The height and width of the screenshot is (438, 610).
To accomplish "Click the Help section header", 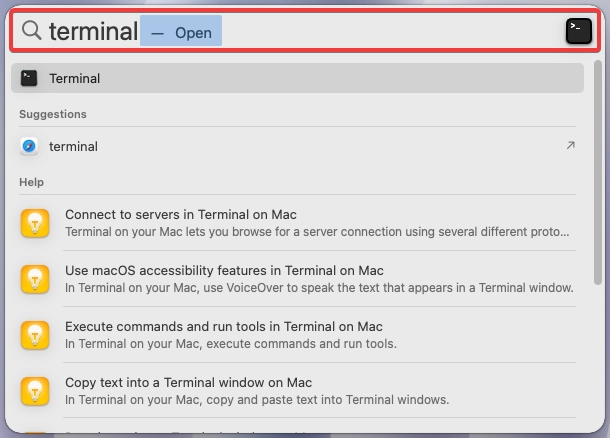I will tap(32, 182).
